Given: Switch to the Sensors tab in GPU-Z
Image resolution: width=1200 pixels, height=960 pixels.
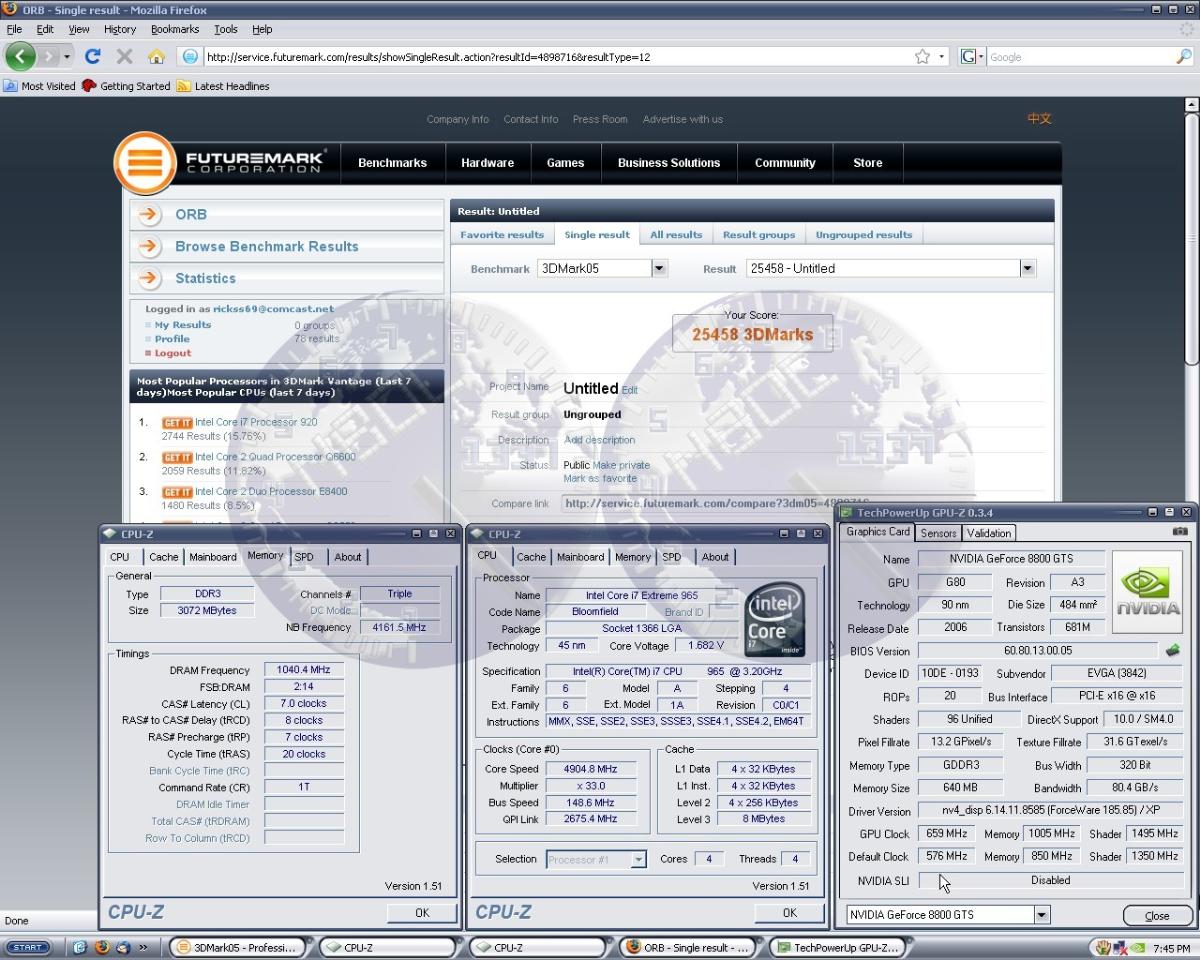Looking at the screenshot, I should (x=938, y=533).
